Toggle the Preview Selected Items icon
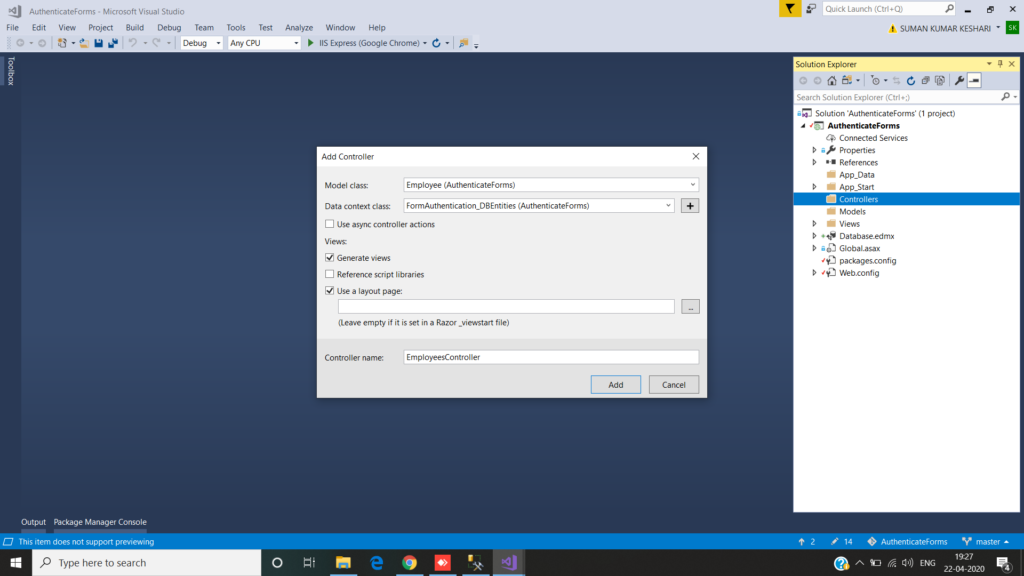The width and height of the screenshot is (1024, 576). click(x=974, y=80)
